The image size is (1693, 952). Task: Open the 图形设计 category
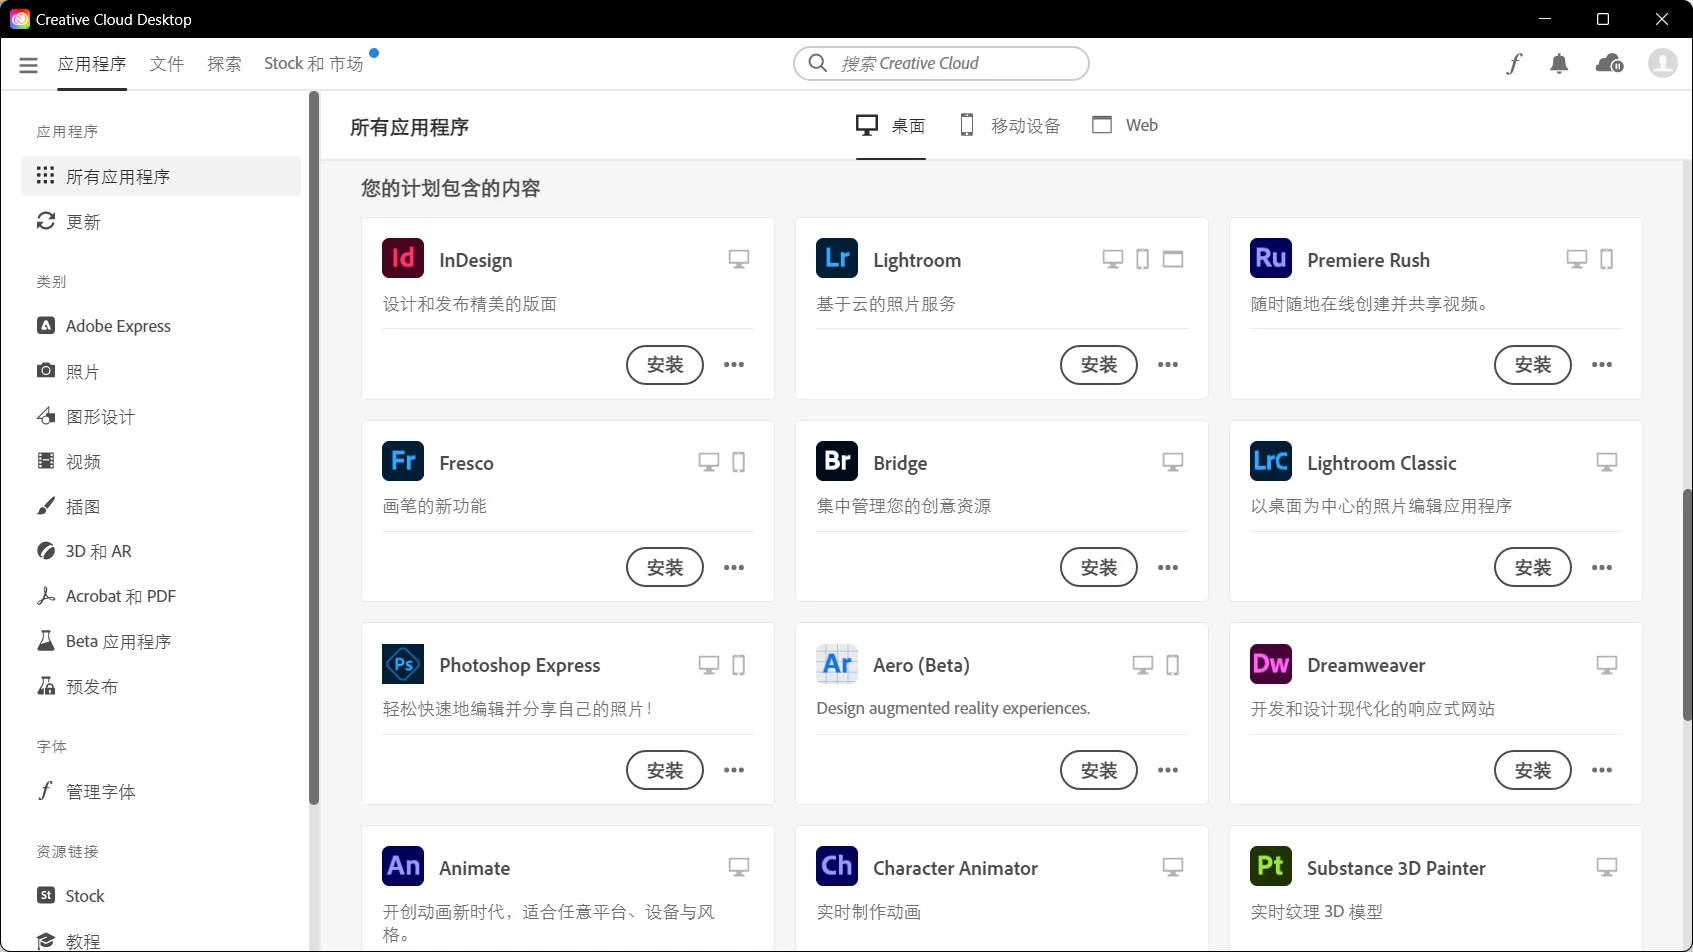click(x=160, y=416)
